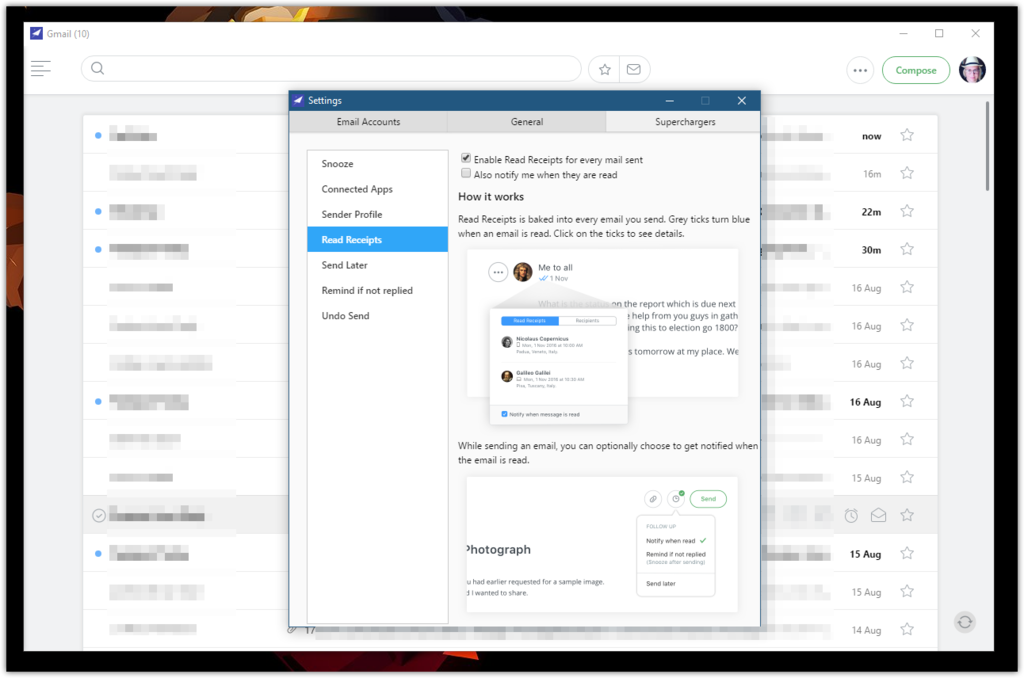Star the email from 16m ago
Screen dimensions: 1024x678
(x=907, y=173)
